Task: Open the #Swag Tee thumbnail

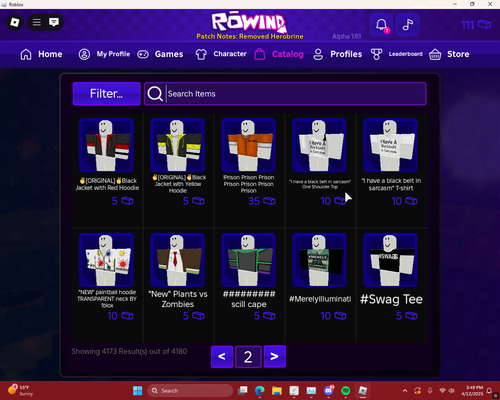Action: (x=390, y=260)
